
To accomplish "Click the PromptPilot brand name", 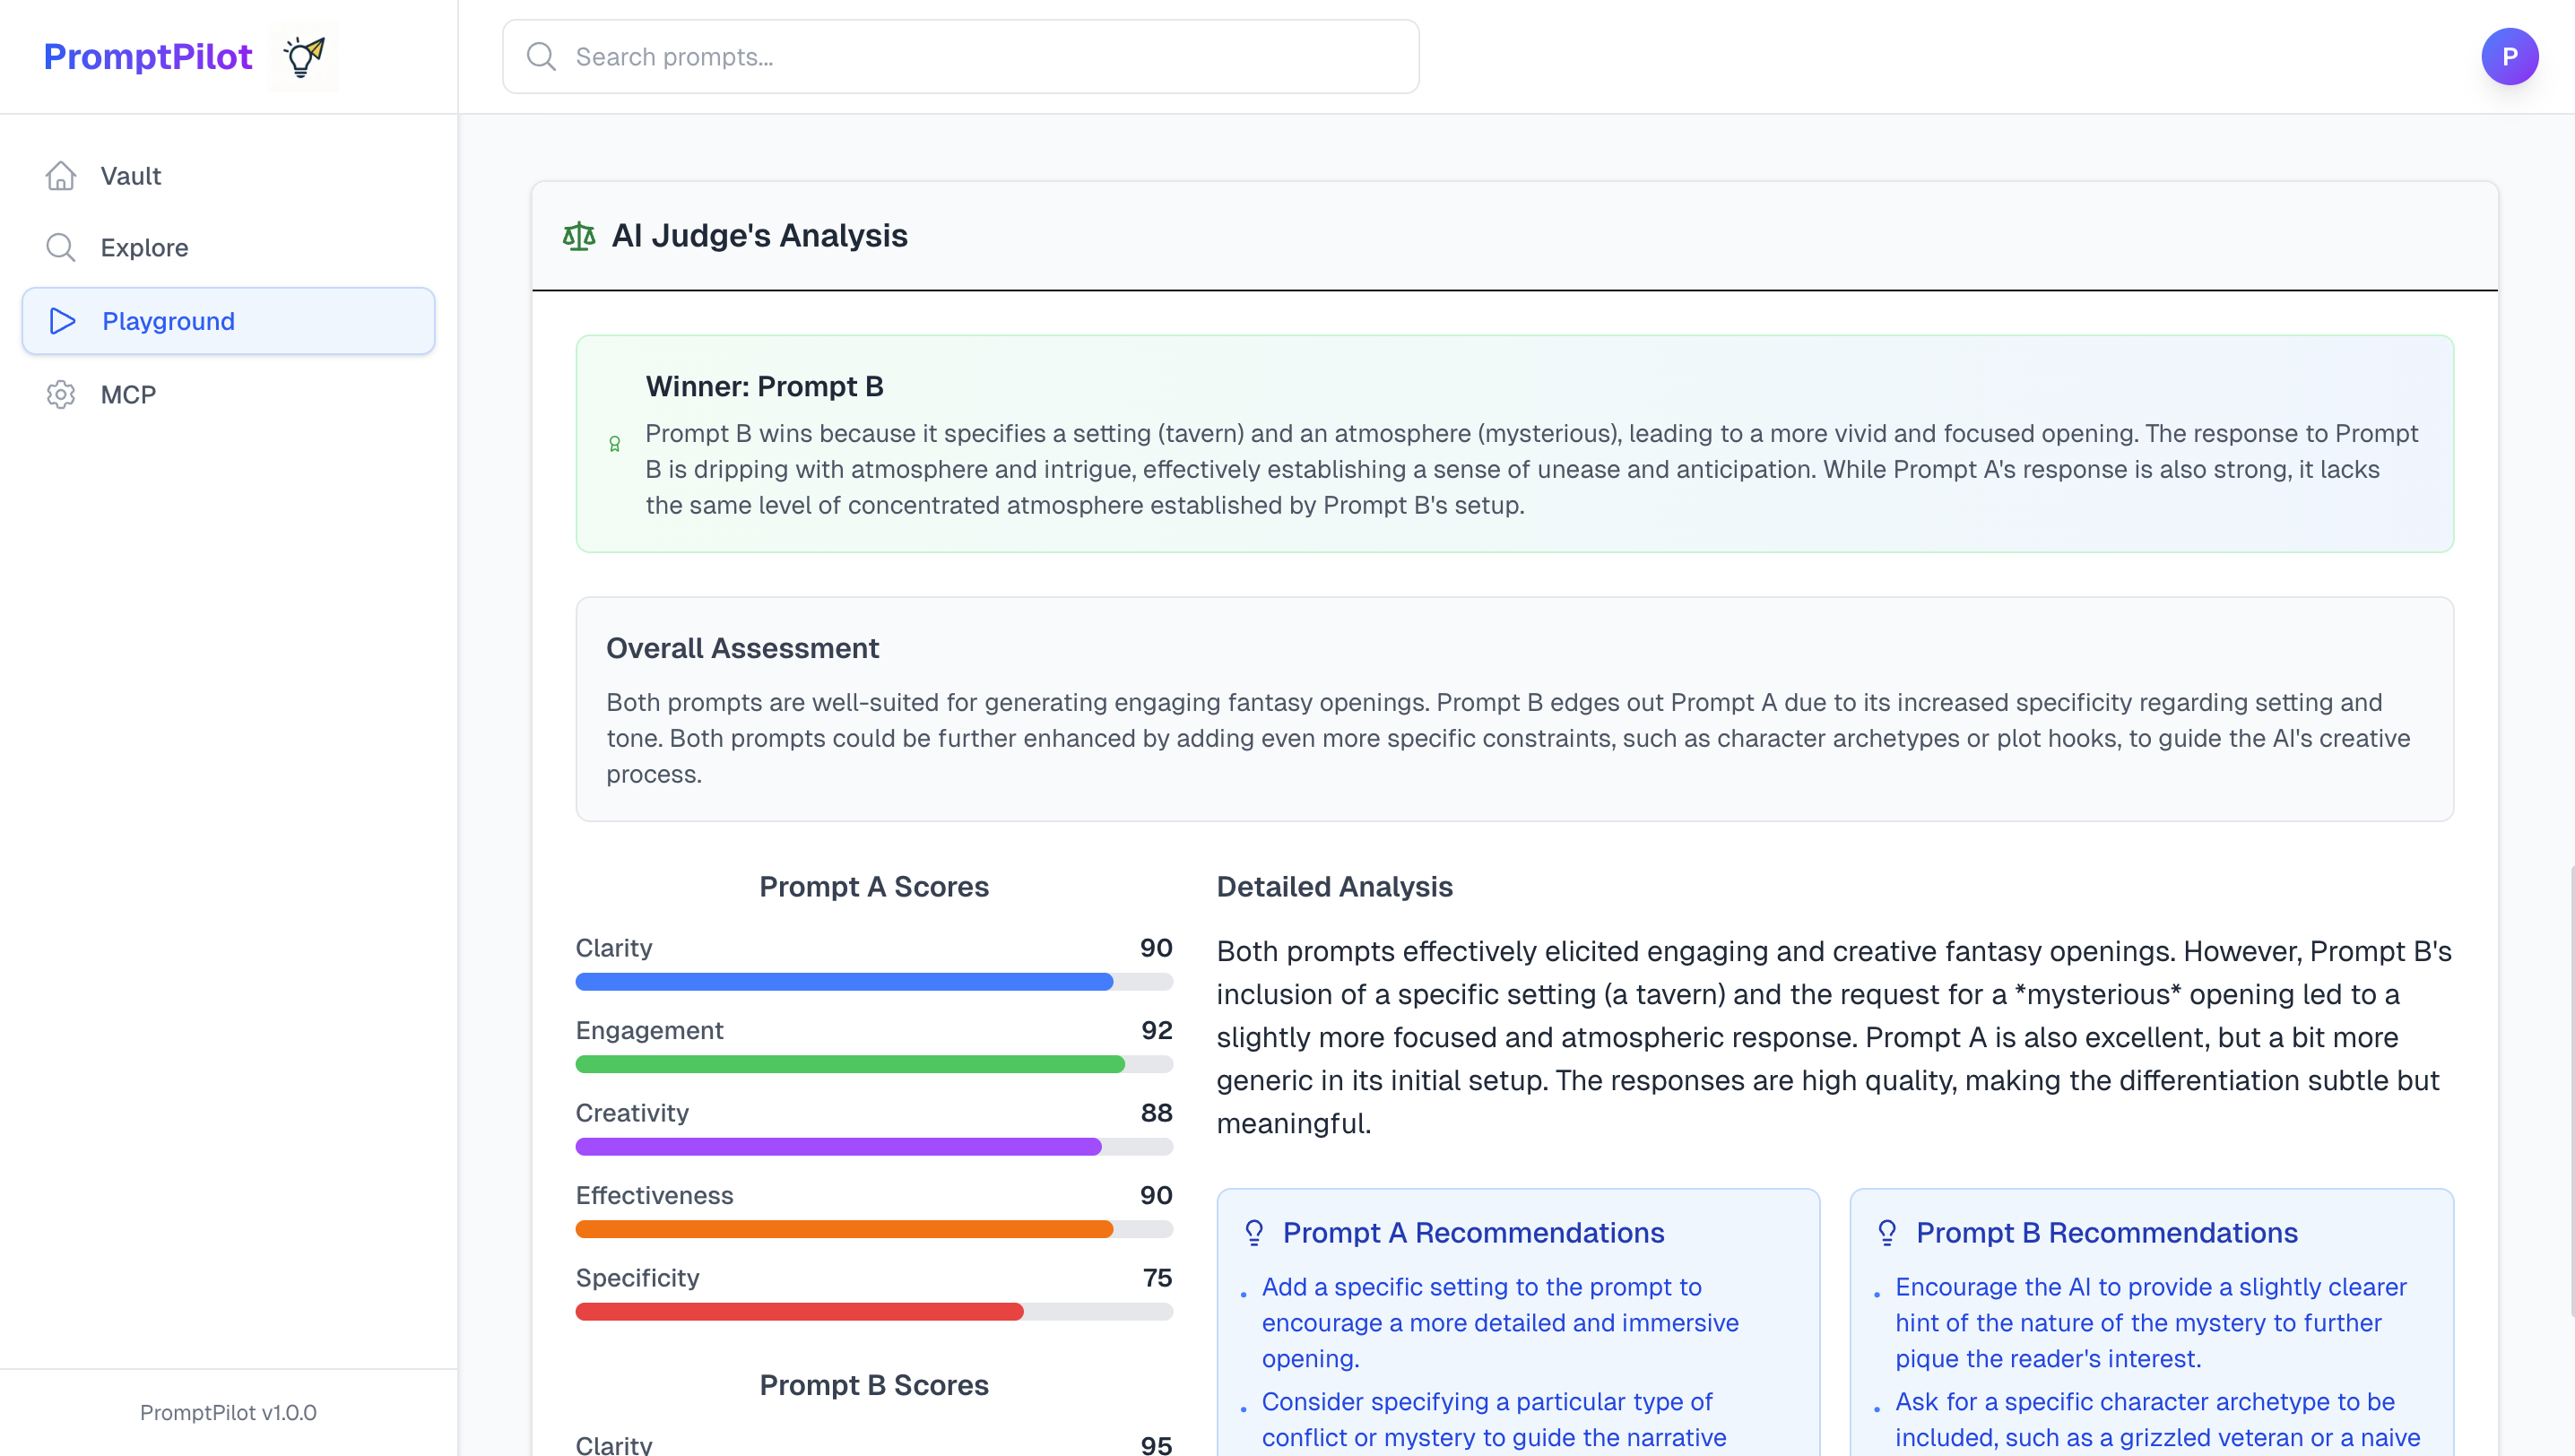I will (148, 57).
